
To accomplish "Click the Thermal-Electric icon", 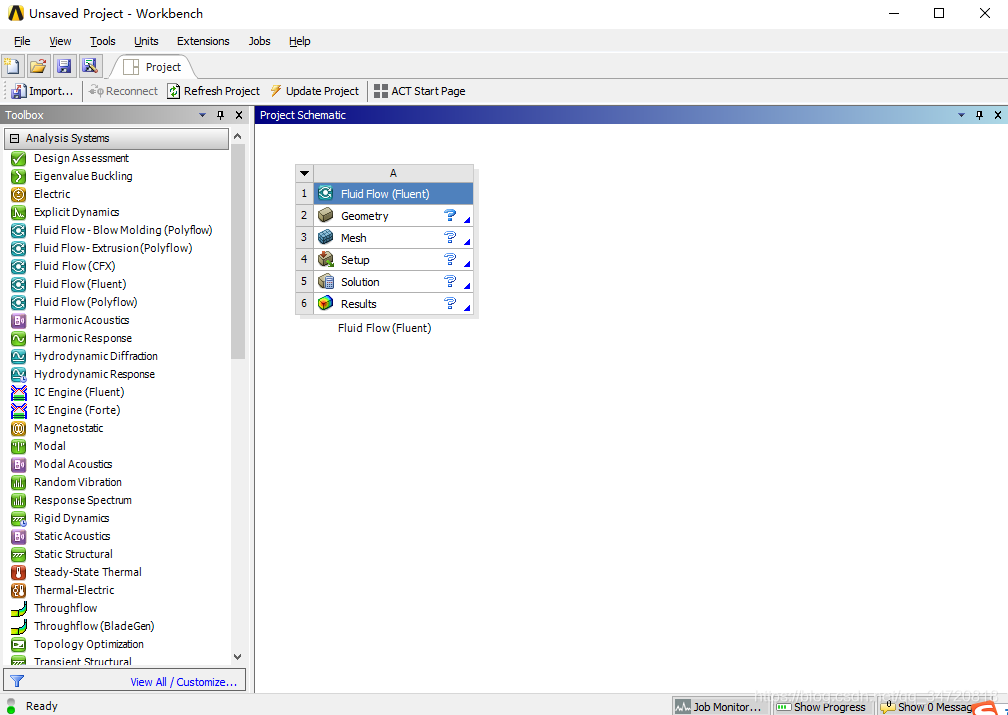I will coord(19,590).
